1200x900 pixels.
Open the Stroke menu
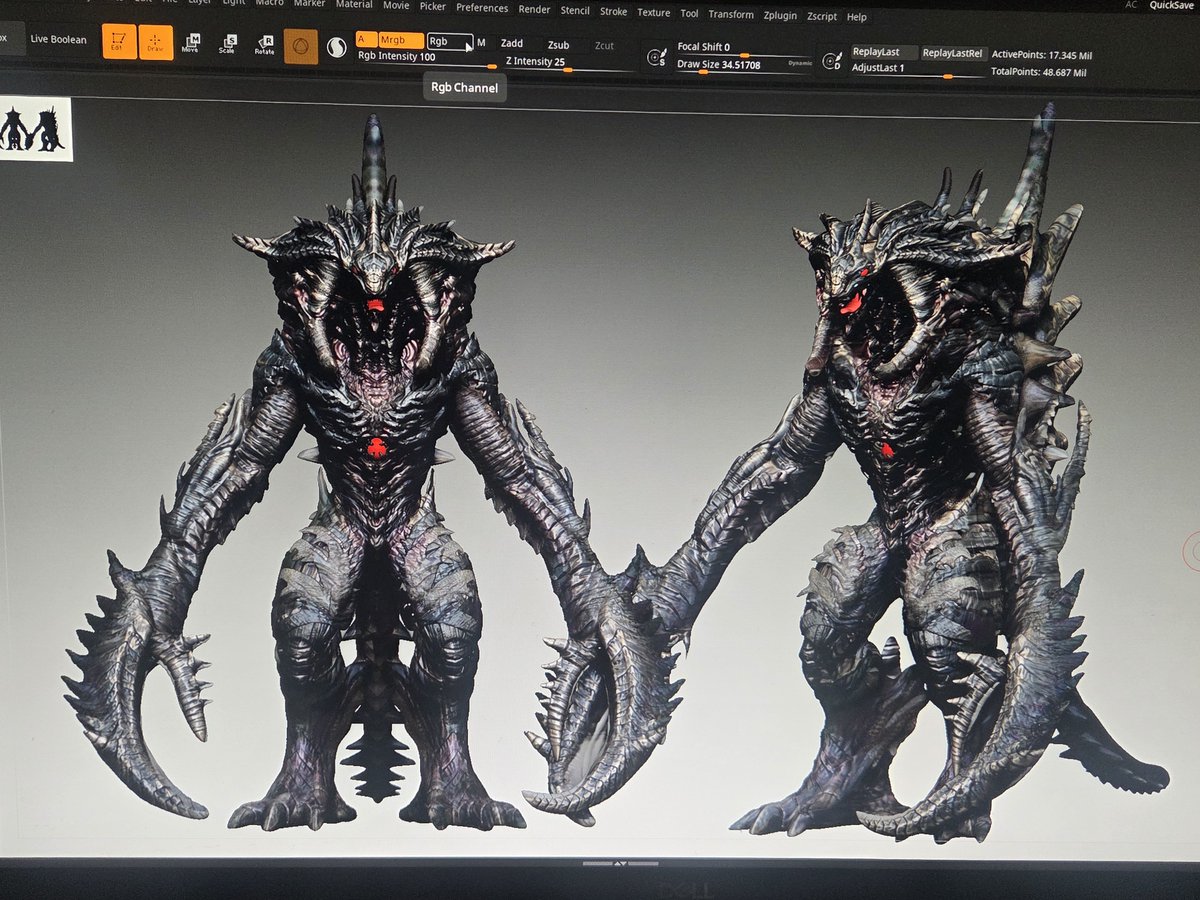614,11
